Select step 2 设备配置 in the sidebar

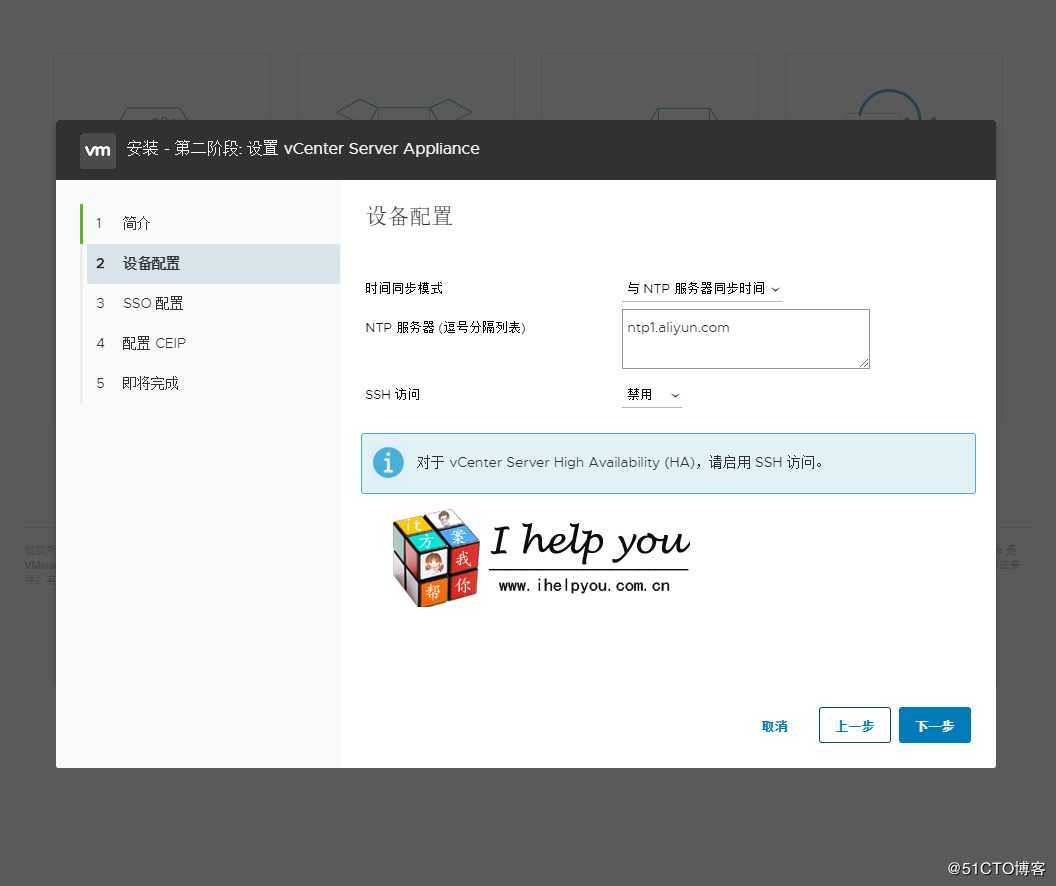point(213,264)
